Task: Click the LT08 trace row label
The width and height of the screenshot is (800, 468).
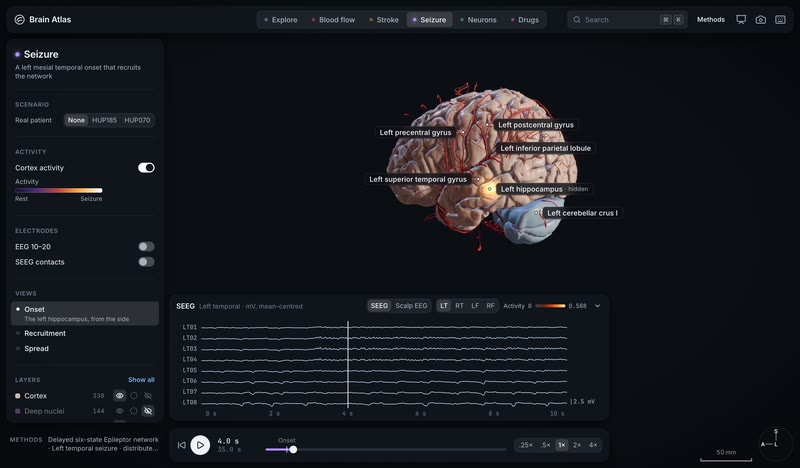Action: pos(190,402)
